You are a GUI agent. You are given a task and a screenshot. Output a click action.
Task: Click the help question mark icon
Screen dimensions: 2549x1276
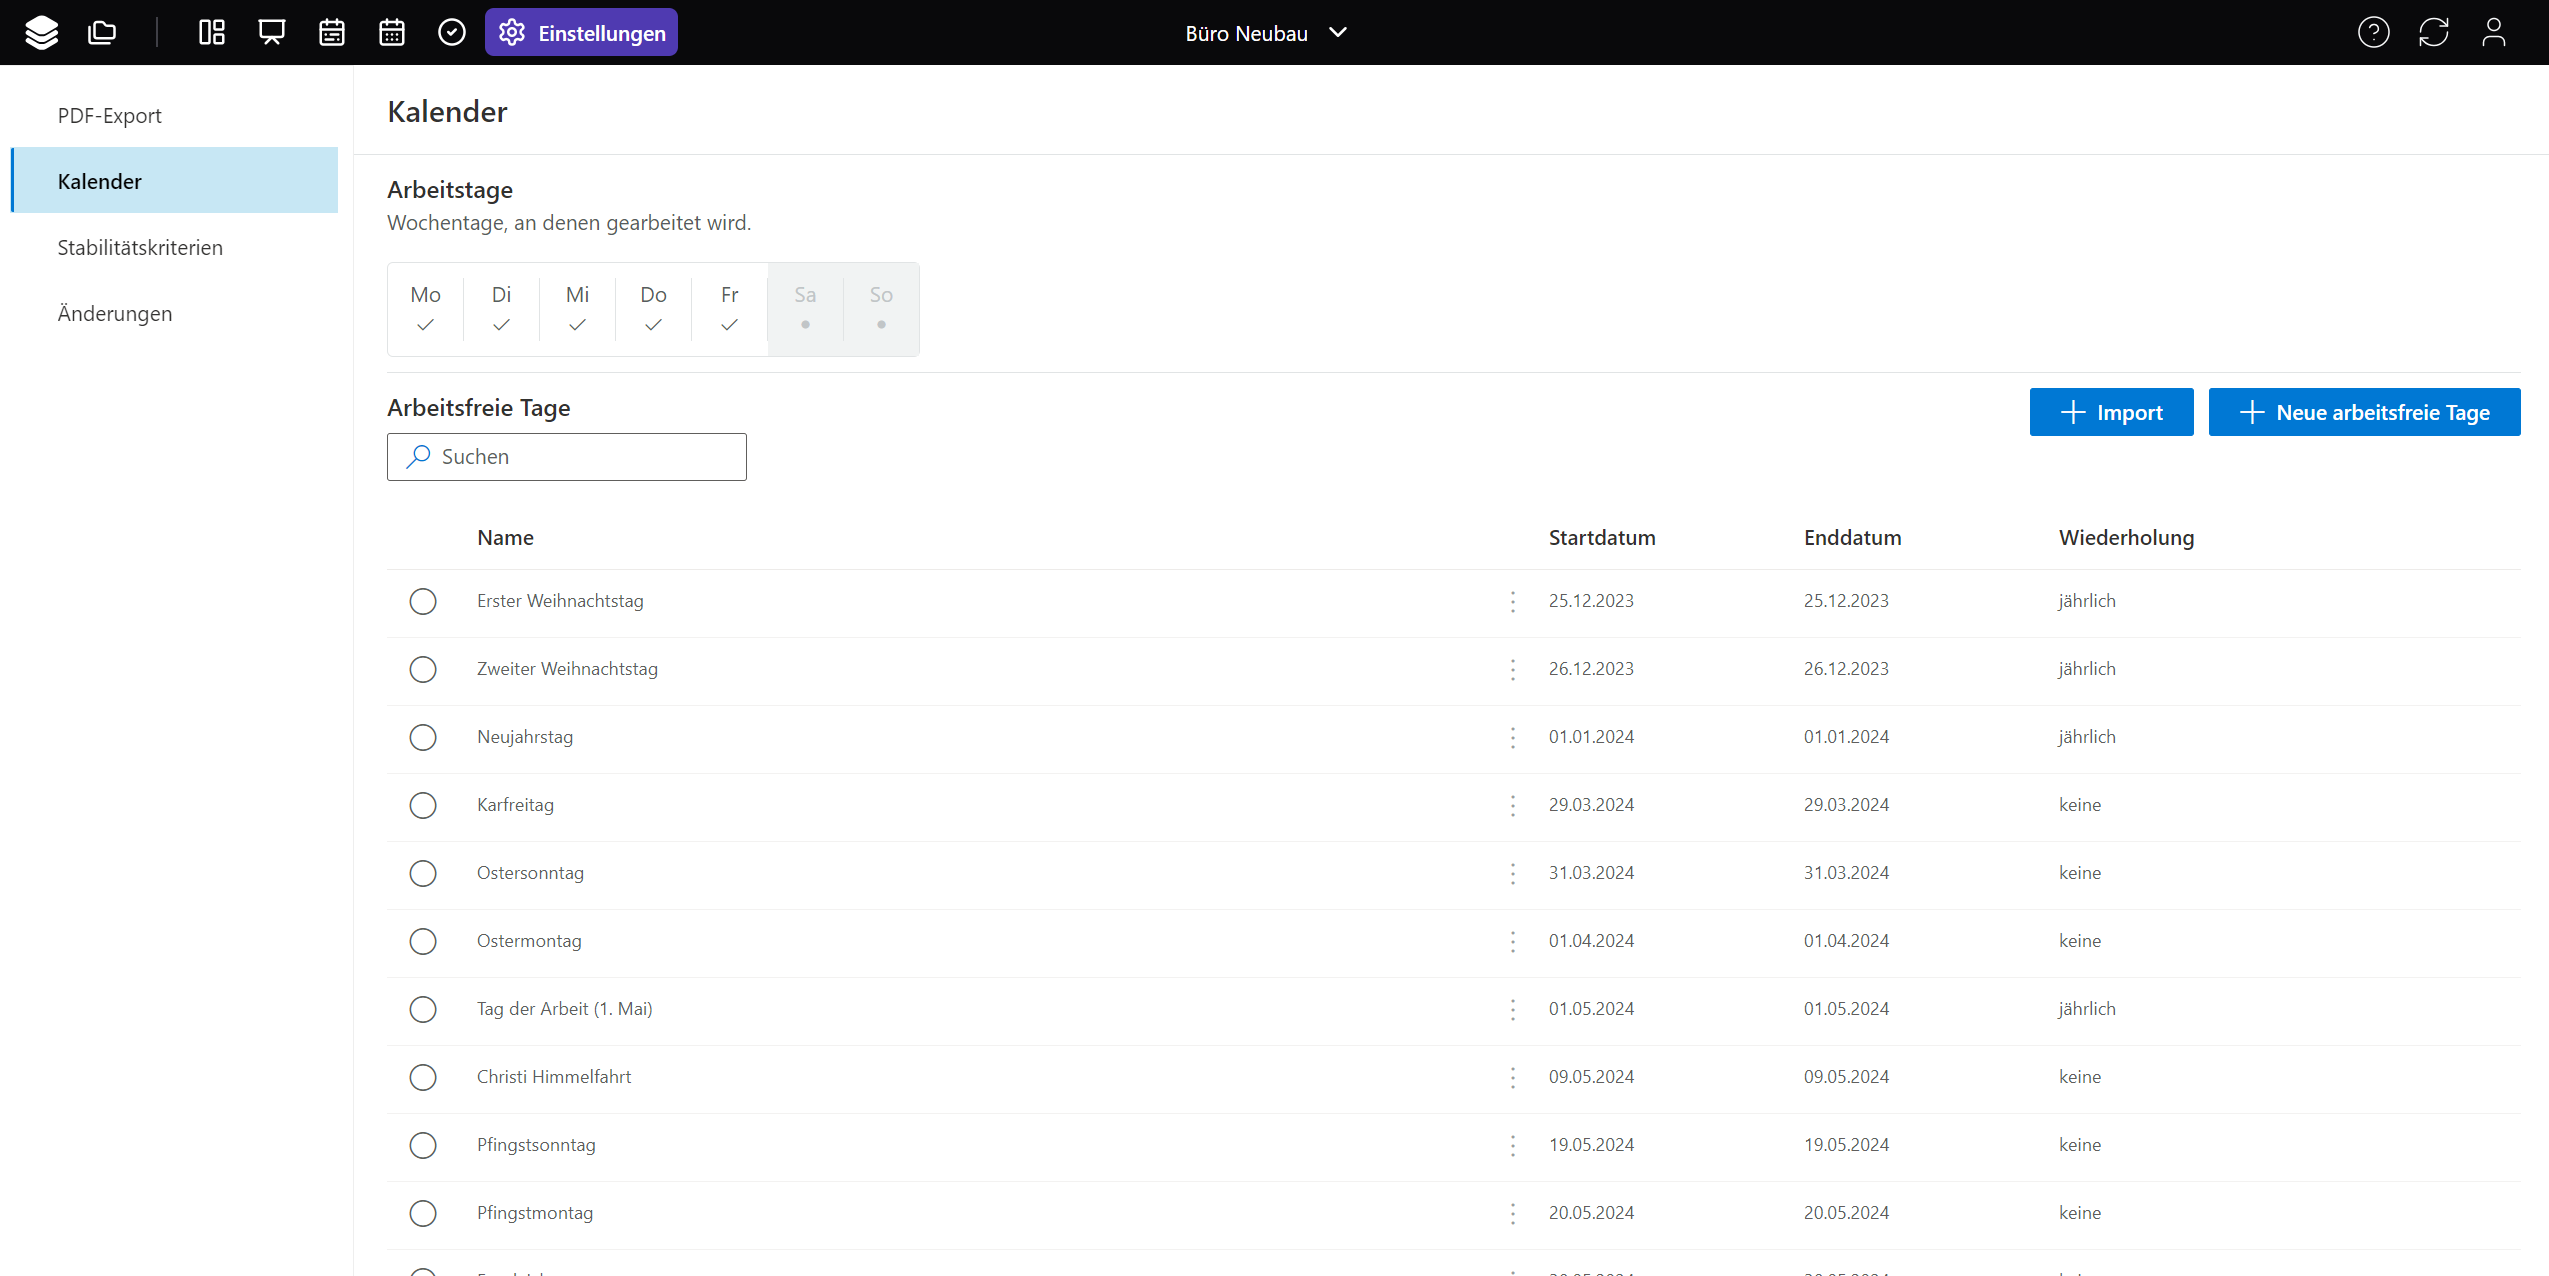coord(2373,33)
